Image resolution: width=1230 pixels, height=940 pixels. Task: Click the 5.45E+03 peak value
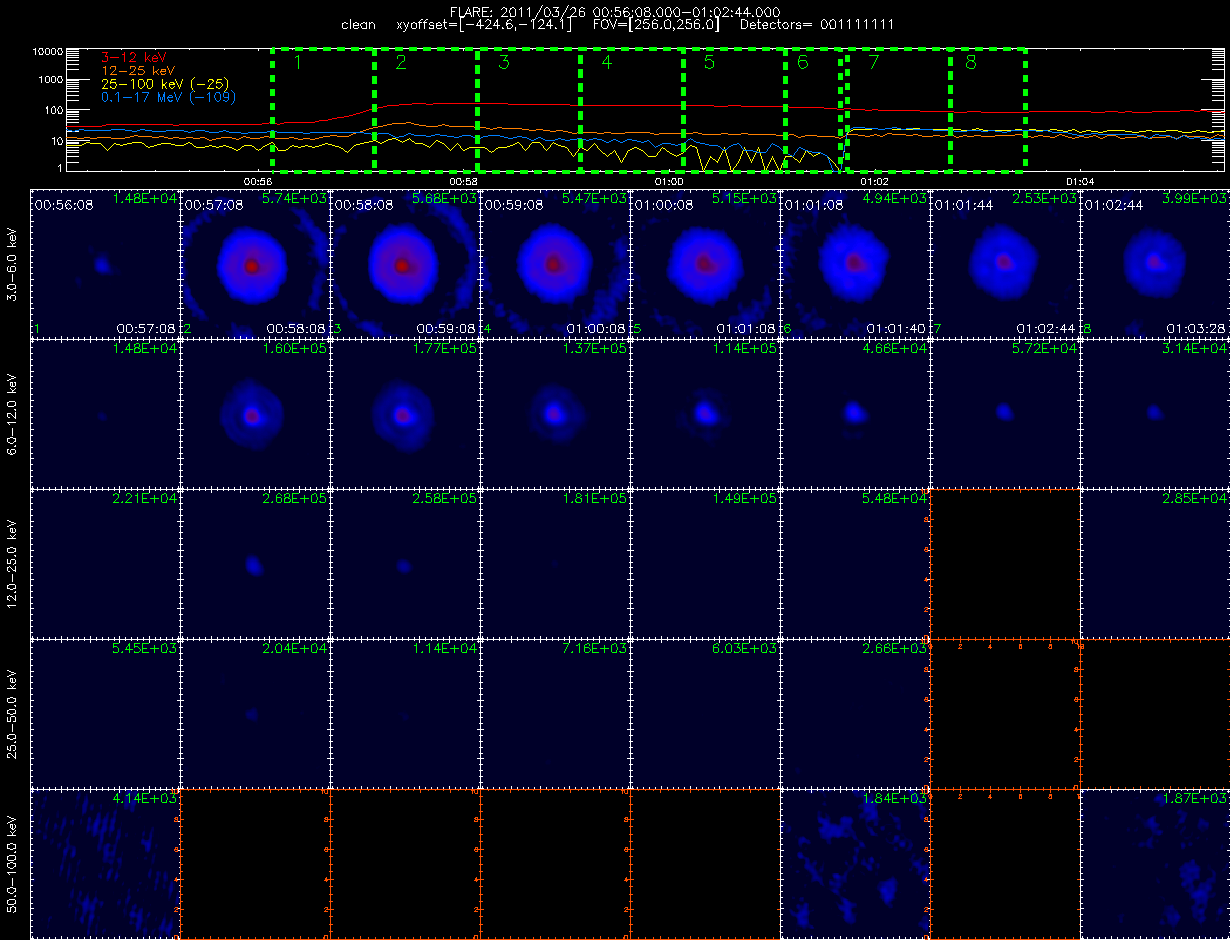tap(145, 648)
